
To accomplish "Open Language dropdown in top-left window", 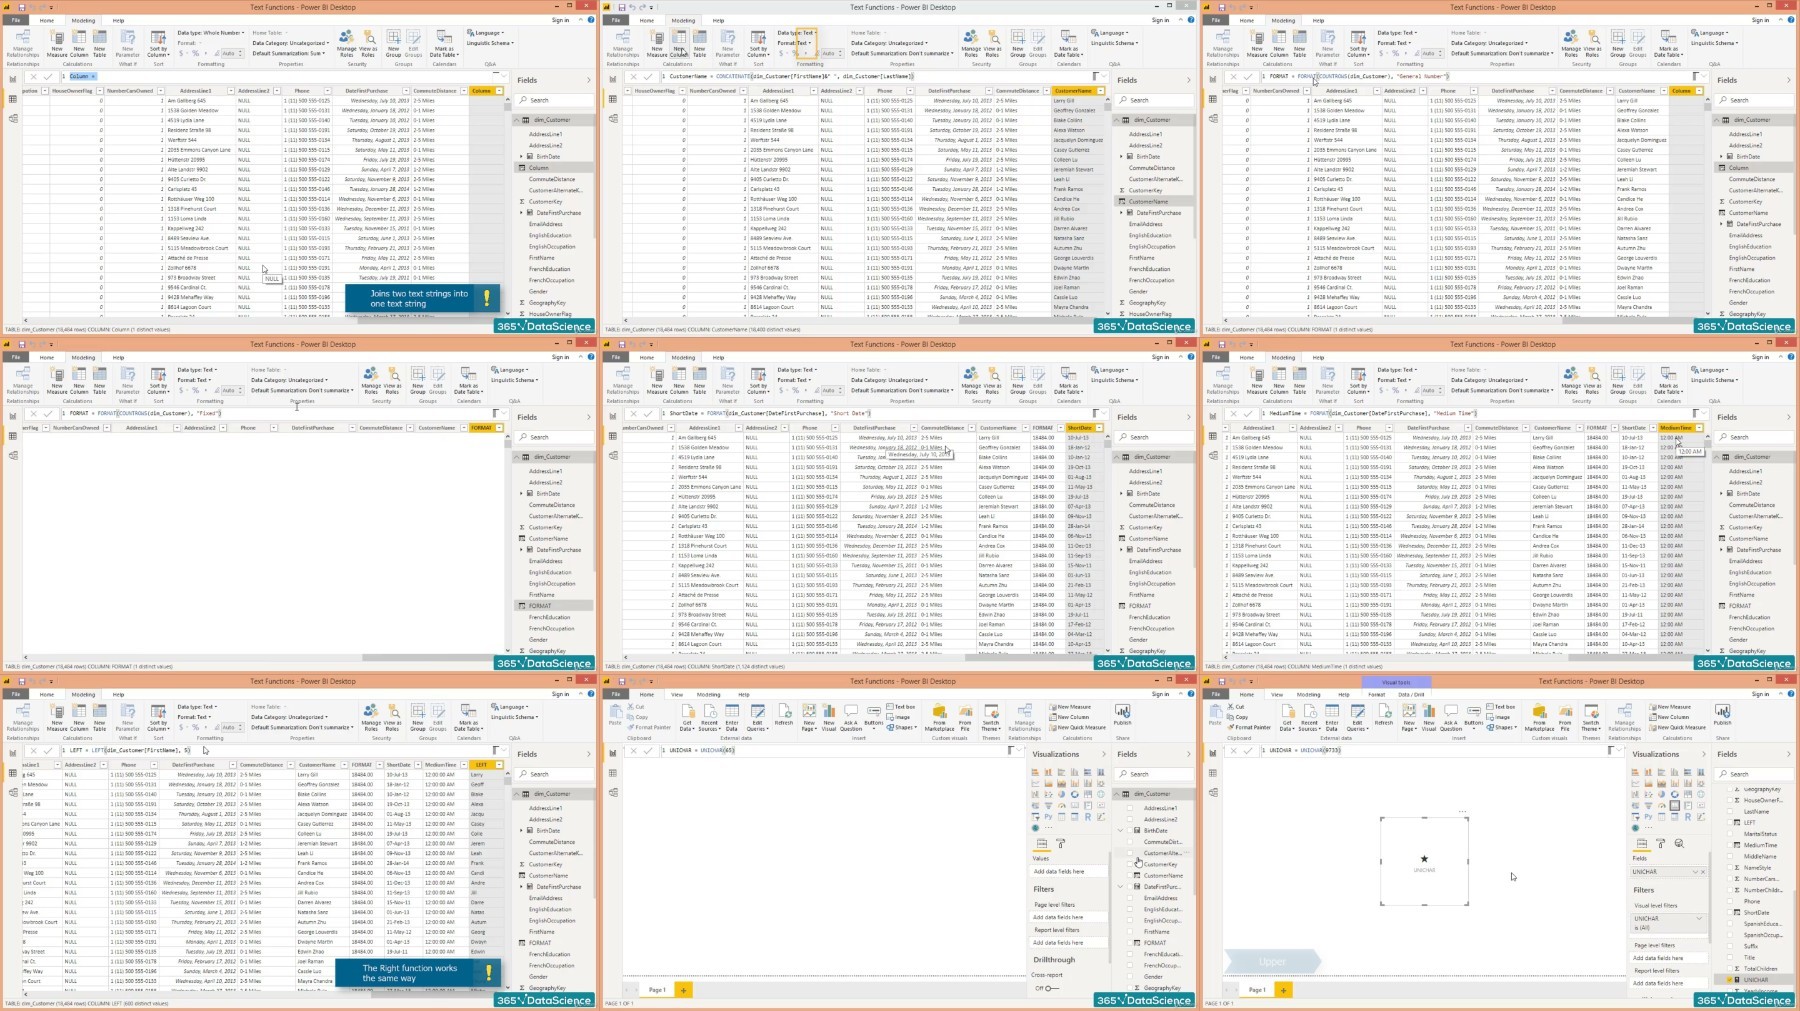I will pos(485,33).
